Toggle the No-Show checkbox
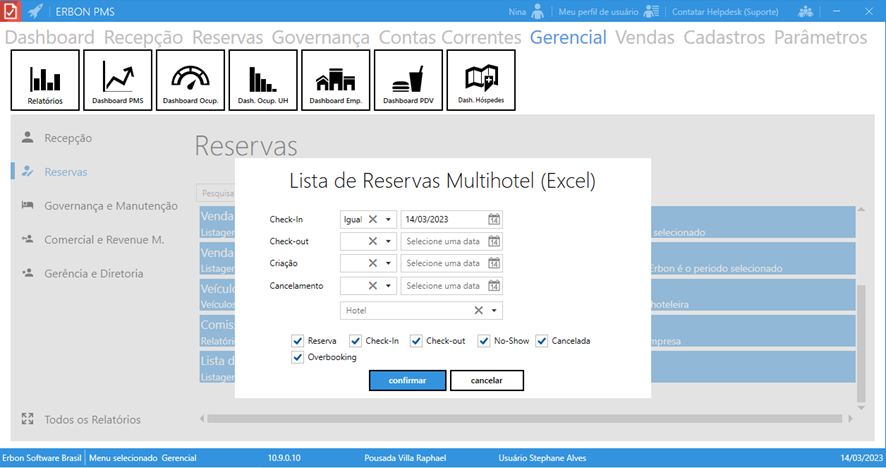Screen dimensions: 886x468 click(484, 341)
